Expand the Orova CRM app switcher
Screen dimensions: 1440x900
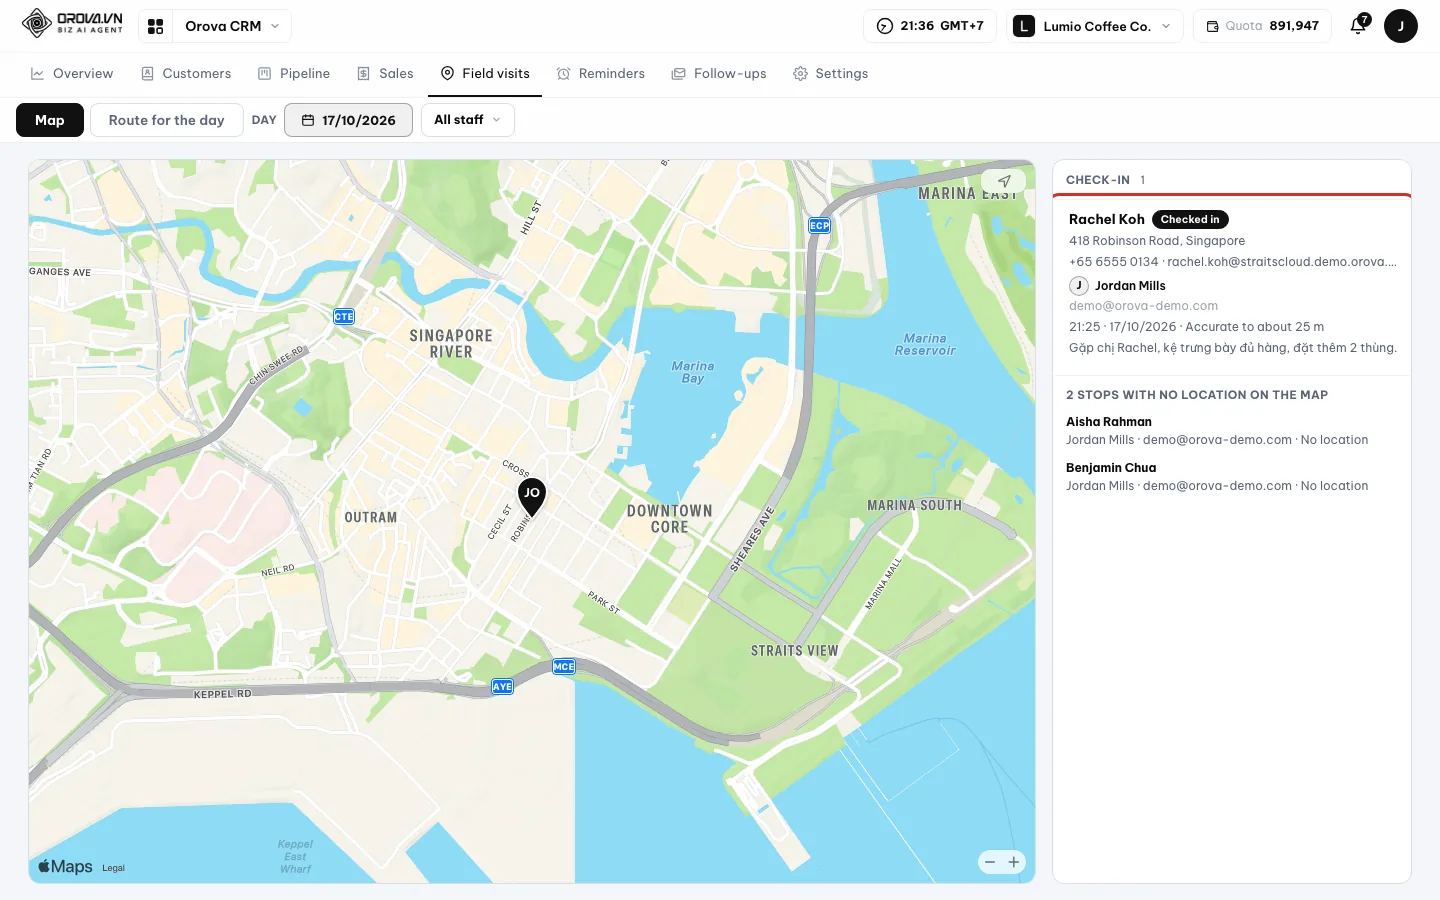point(232,26)
